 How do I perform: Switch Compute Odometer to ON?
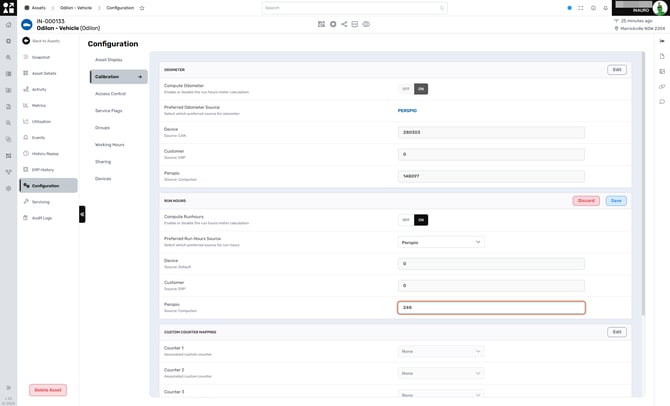[421, 89]
